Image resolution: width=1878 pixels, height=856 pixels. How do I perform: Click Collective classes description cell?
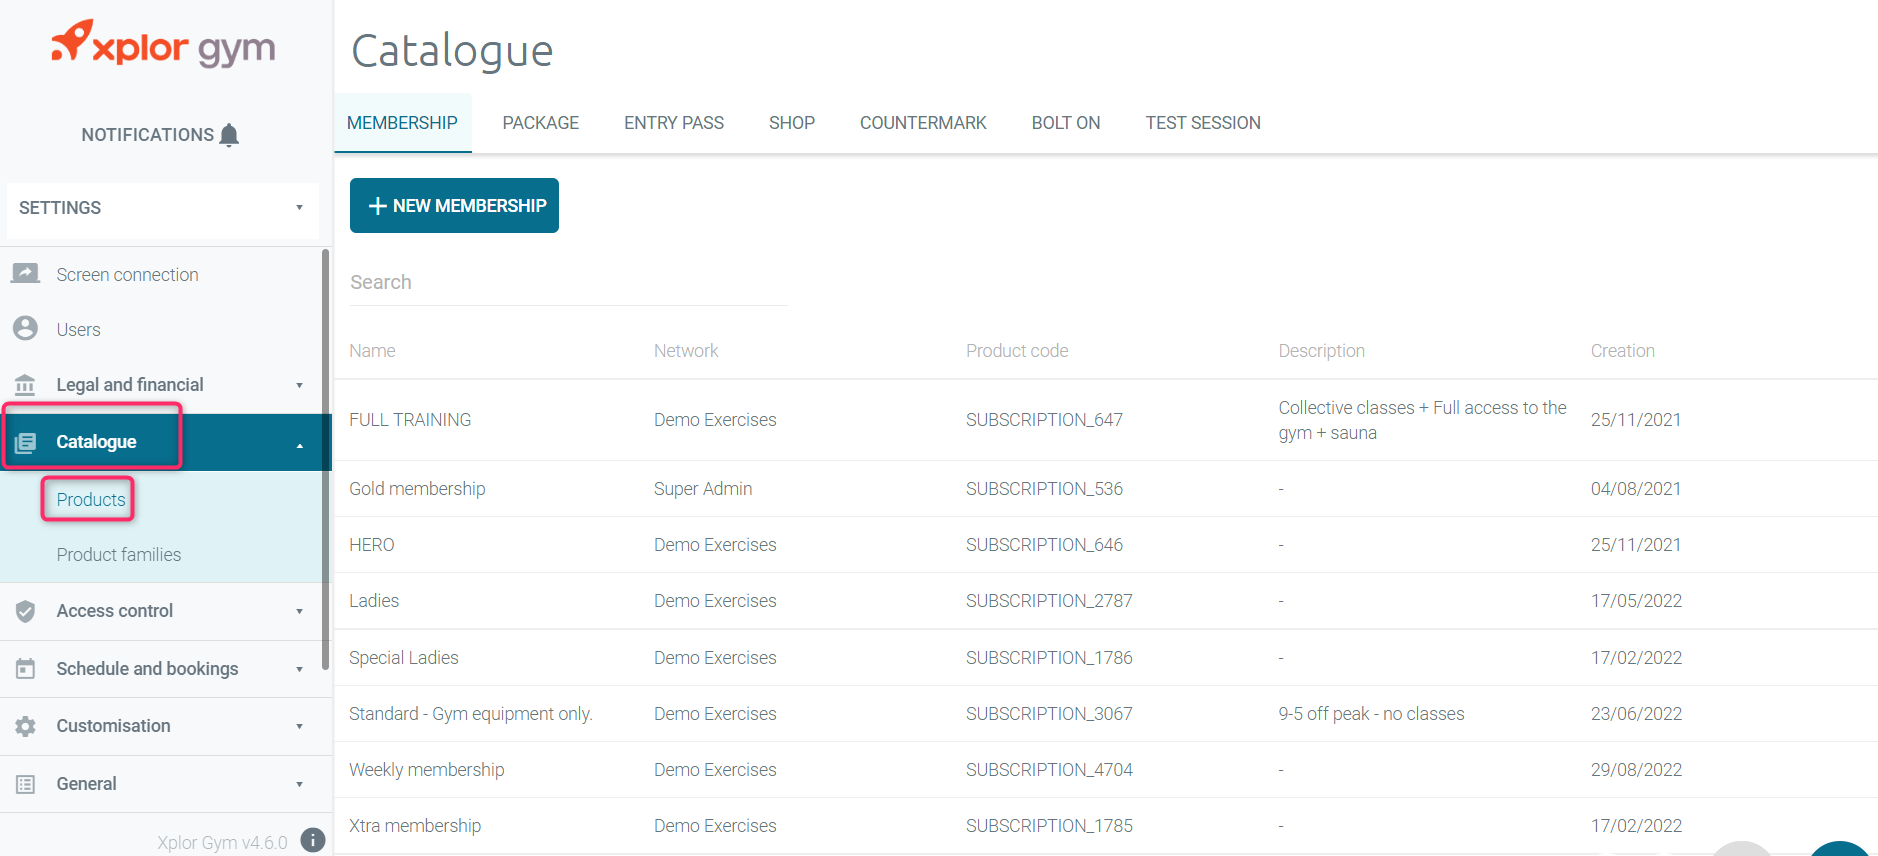point(1422,420)
